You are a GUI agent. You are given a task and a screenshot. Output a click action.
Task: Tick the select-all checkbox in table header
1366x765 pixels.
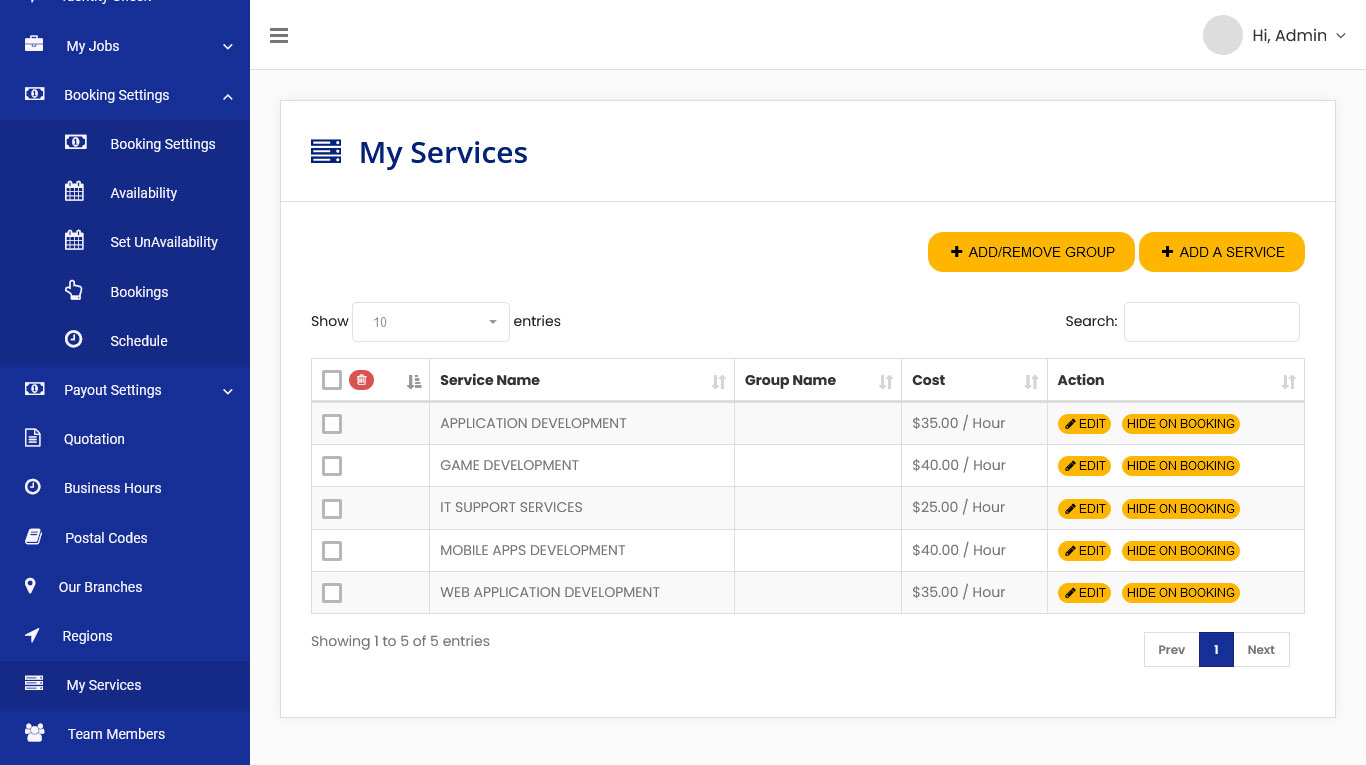(x=332, y=380)
